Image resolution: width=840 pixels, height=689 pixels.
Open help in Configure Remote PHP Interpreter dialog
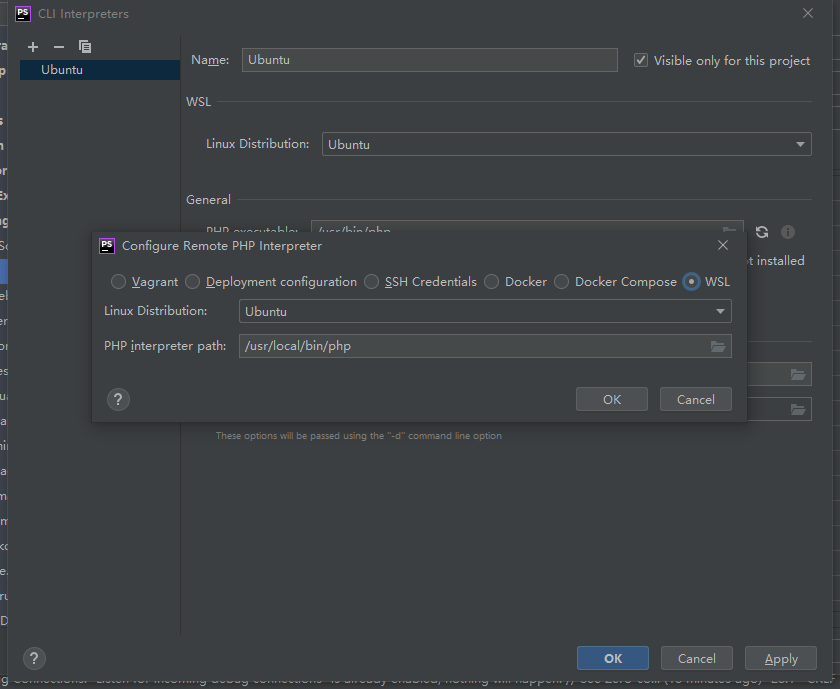tap(118, 400)
